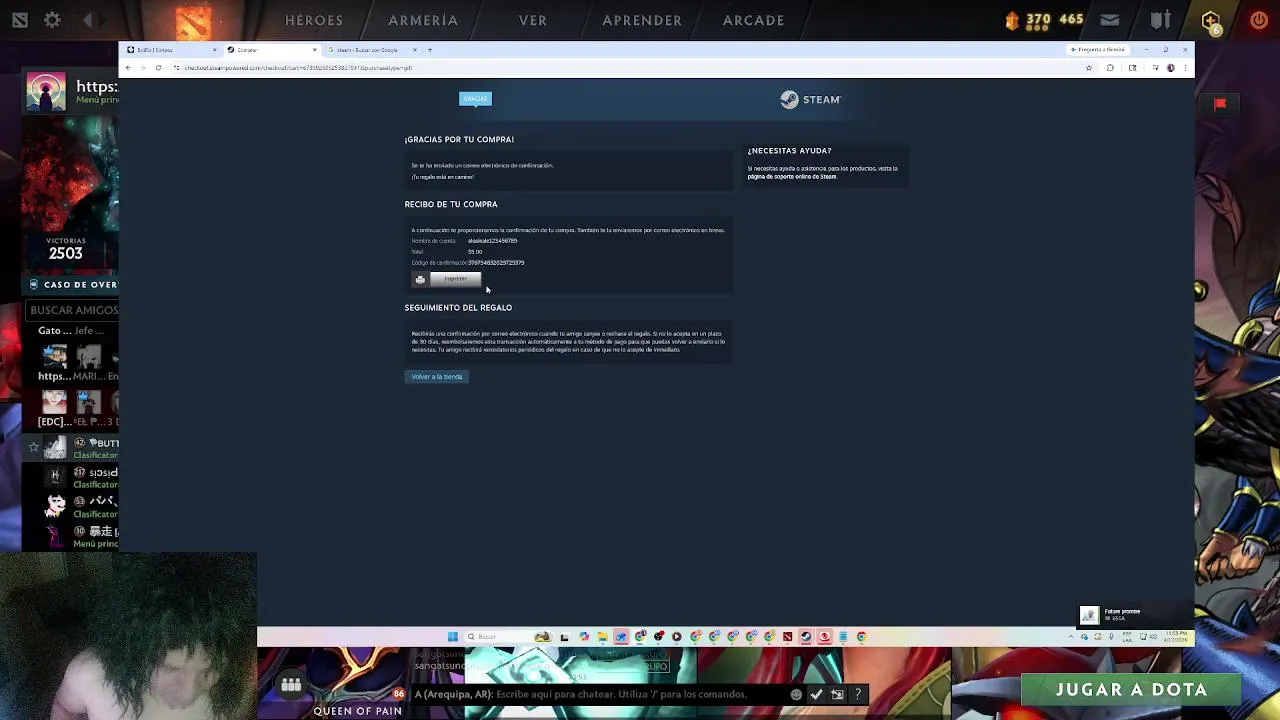Open the APRENDER menu
This screenshot has height=720, width=1280.
pos(642,20)
